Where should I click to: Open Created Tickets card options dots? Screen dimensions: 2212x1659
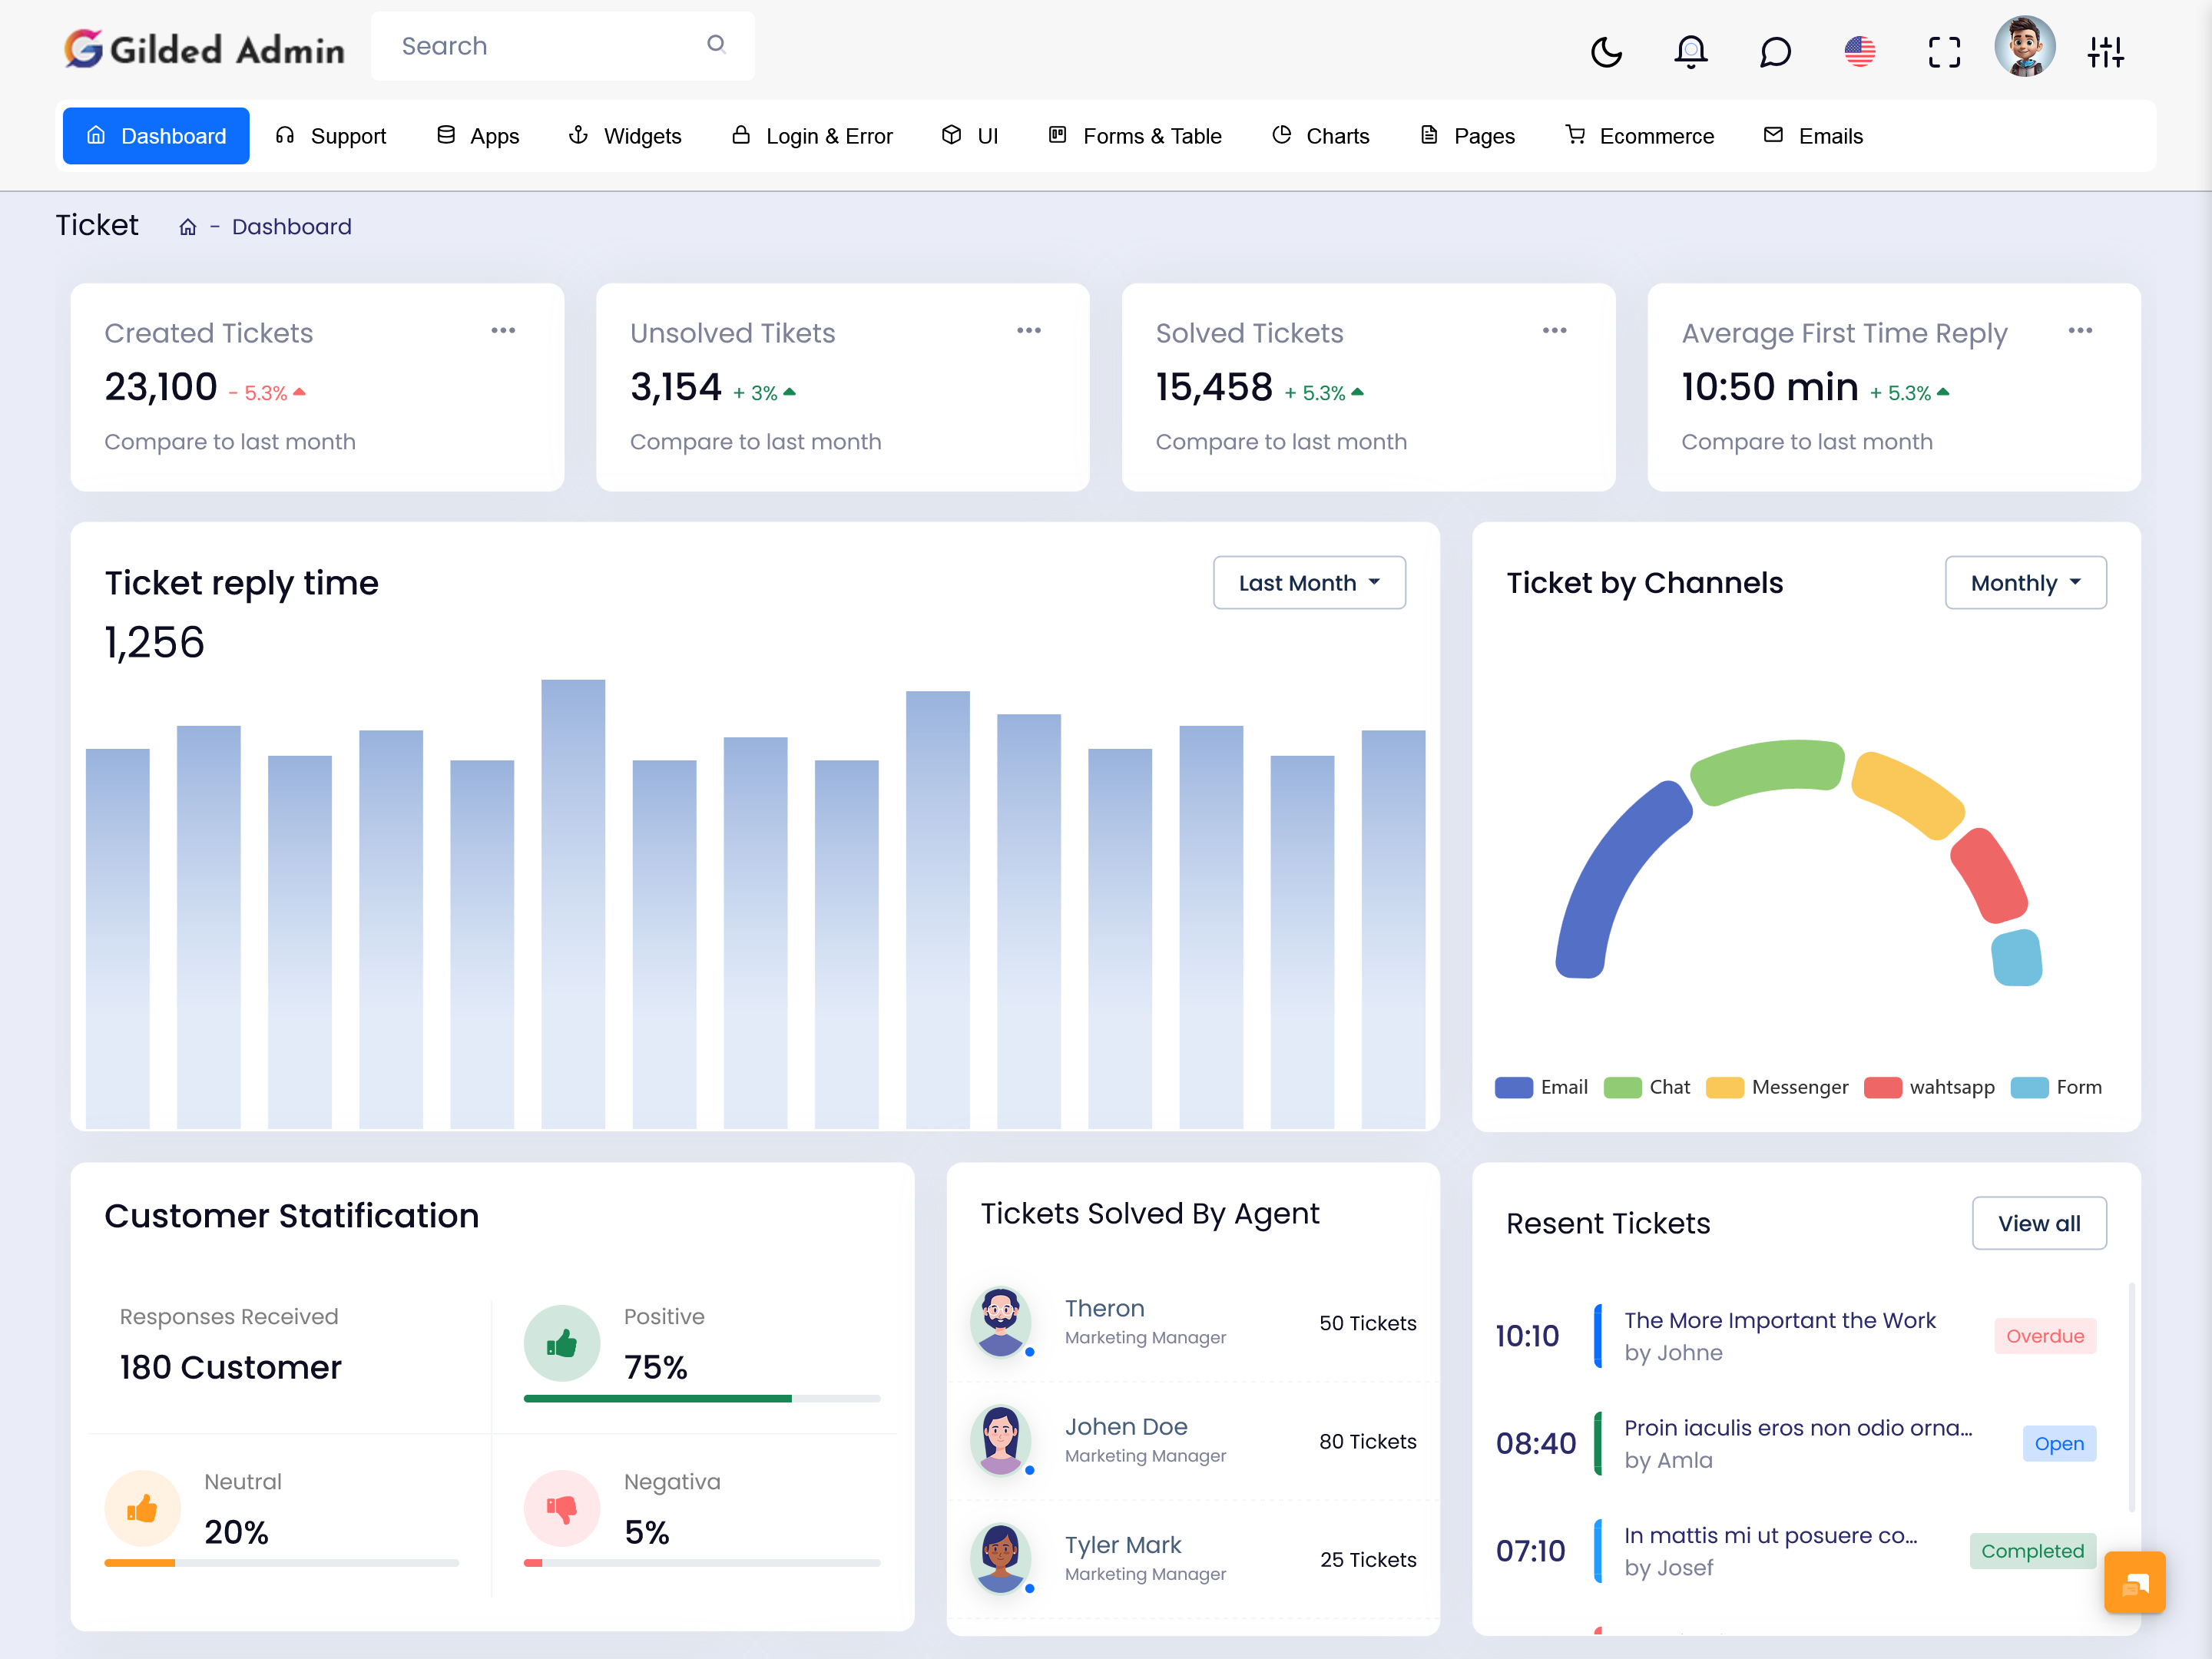(503, 331)
